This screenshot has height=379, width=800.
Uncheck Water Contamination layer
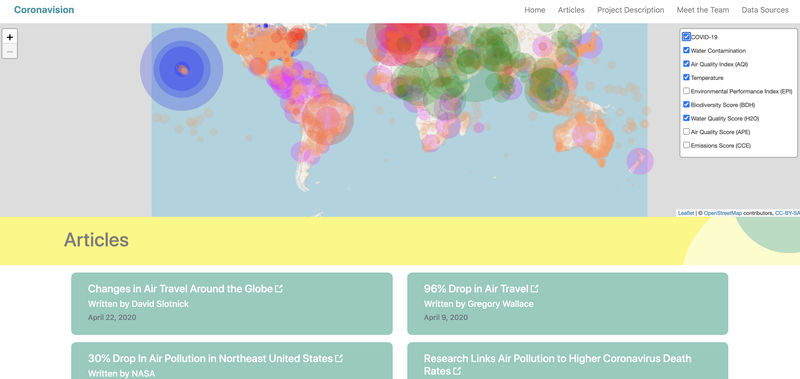tap(686, 50)
